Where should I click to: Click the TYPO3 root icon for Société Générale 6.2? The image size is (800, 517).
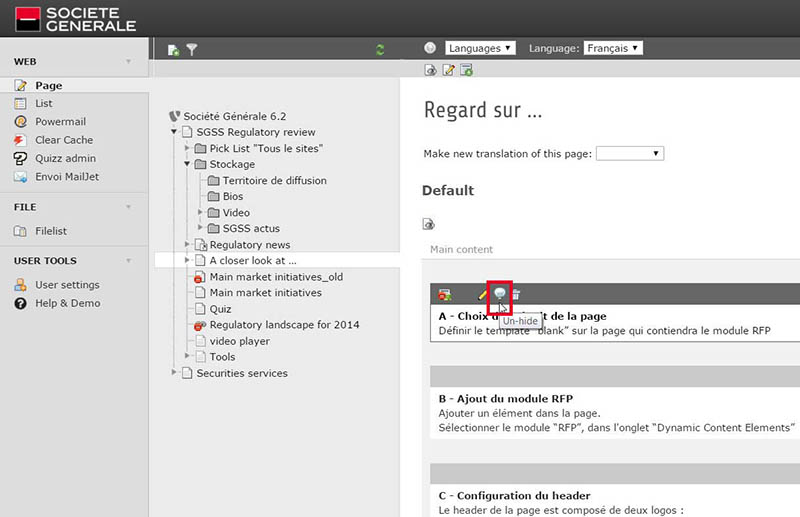pyautogui.click(x=174, y=116)
